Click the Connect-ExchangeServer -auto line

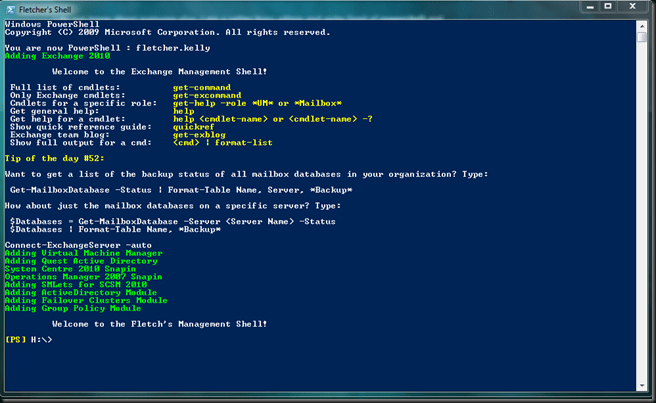click(73, 245)
